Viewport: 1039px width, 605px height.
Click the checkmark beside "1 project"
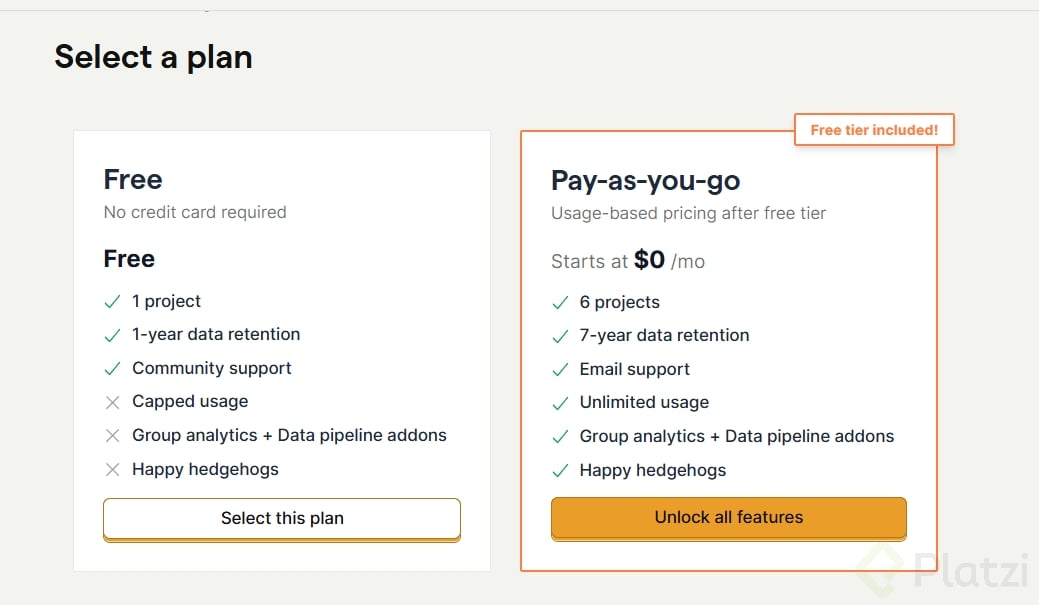pyautogui.click(x=112, y=301)
